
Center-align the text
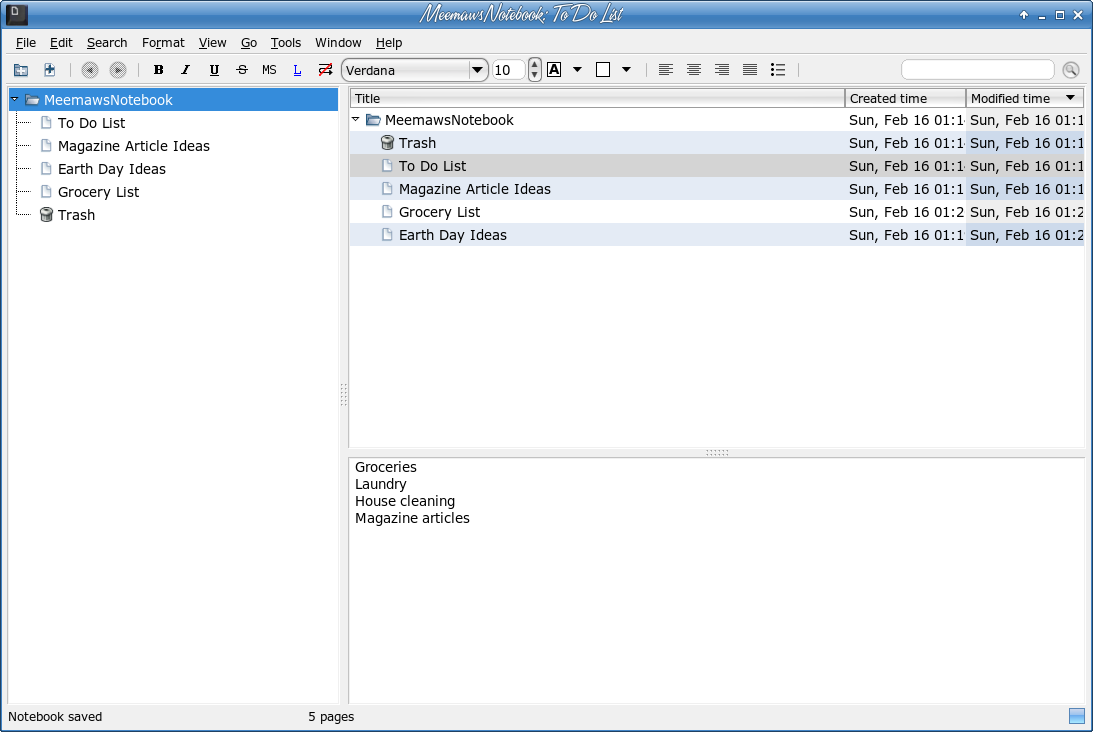point(694,70)
